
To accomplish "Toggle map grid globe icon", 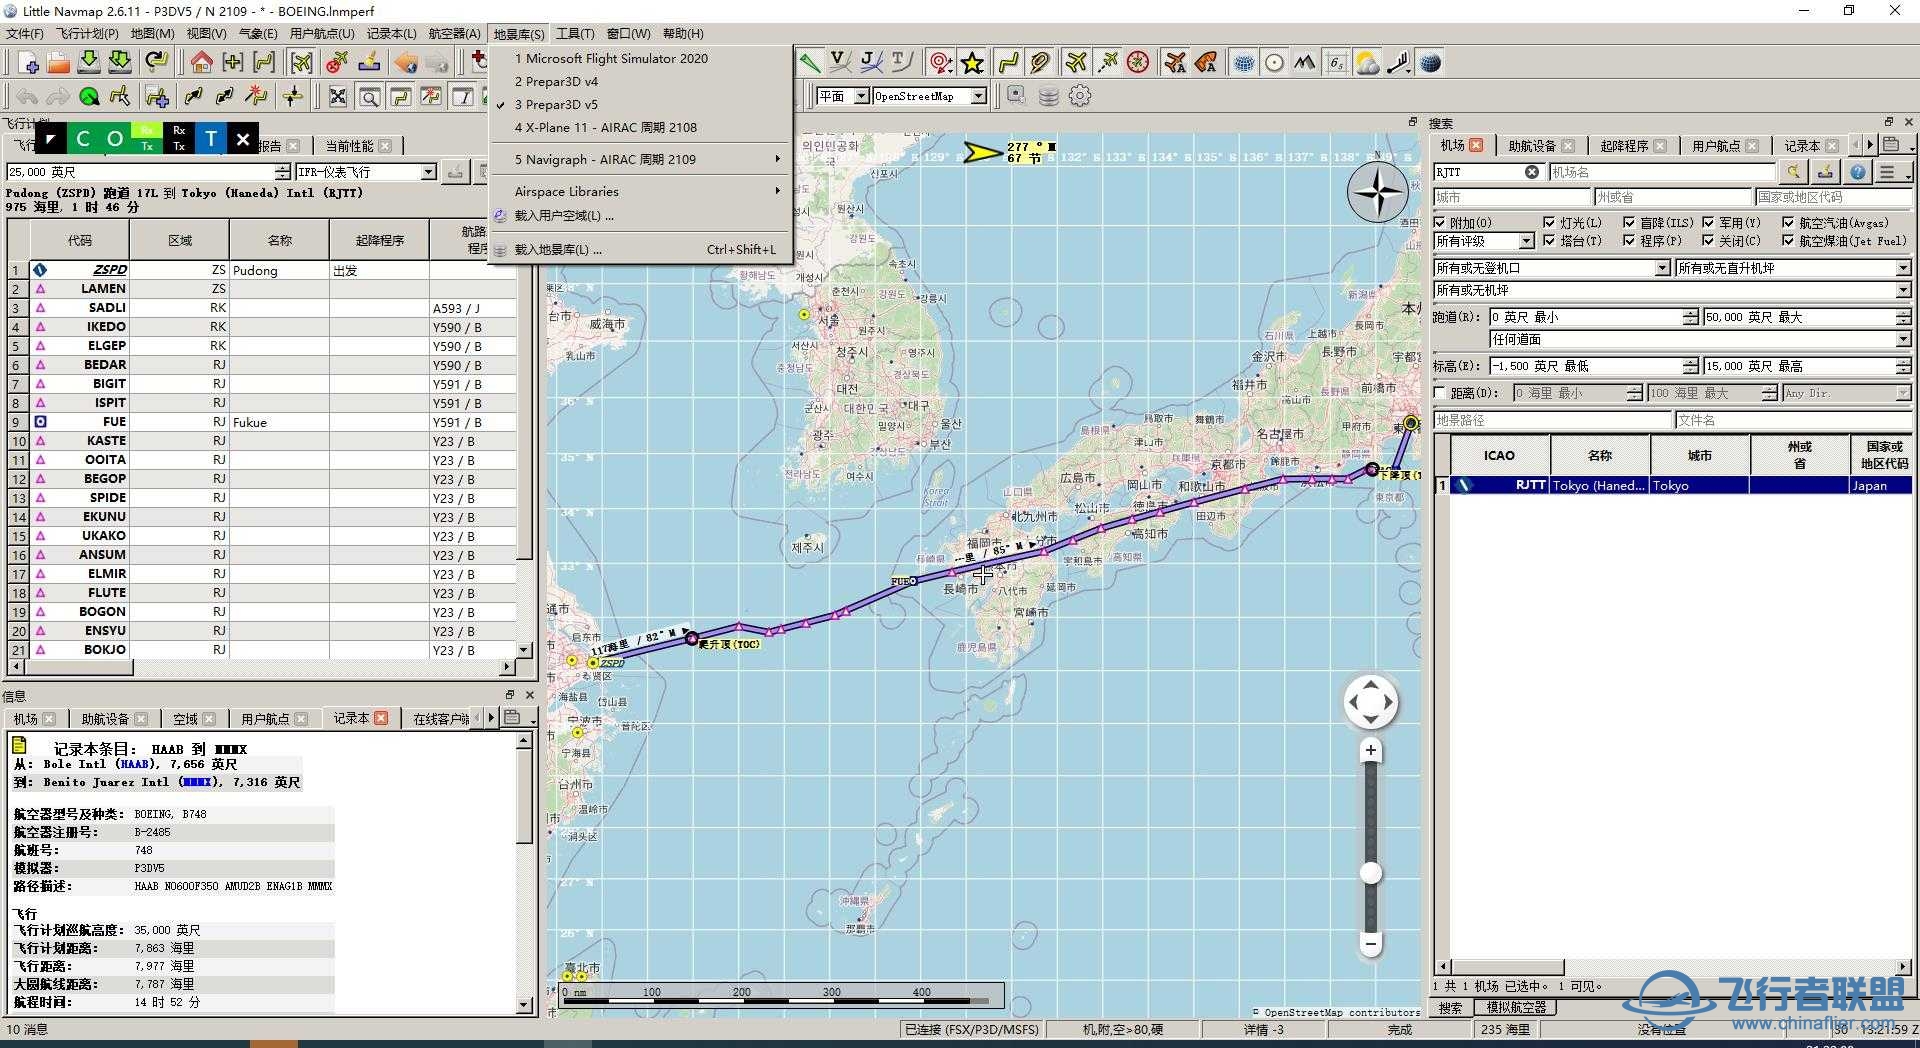I will point(1243,63).
